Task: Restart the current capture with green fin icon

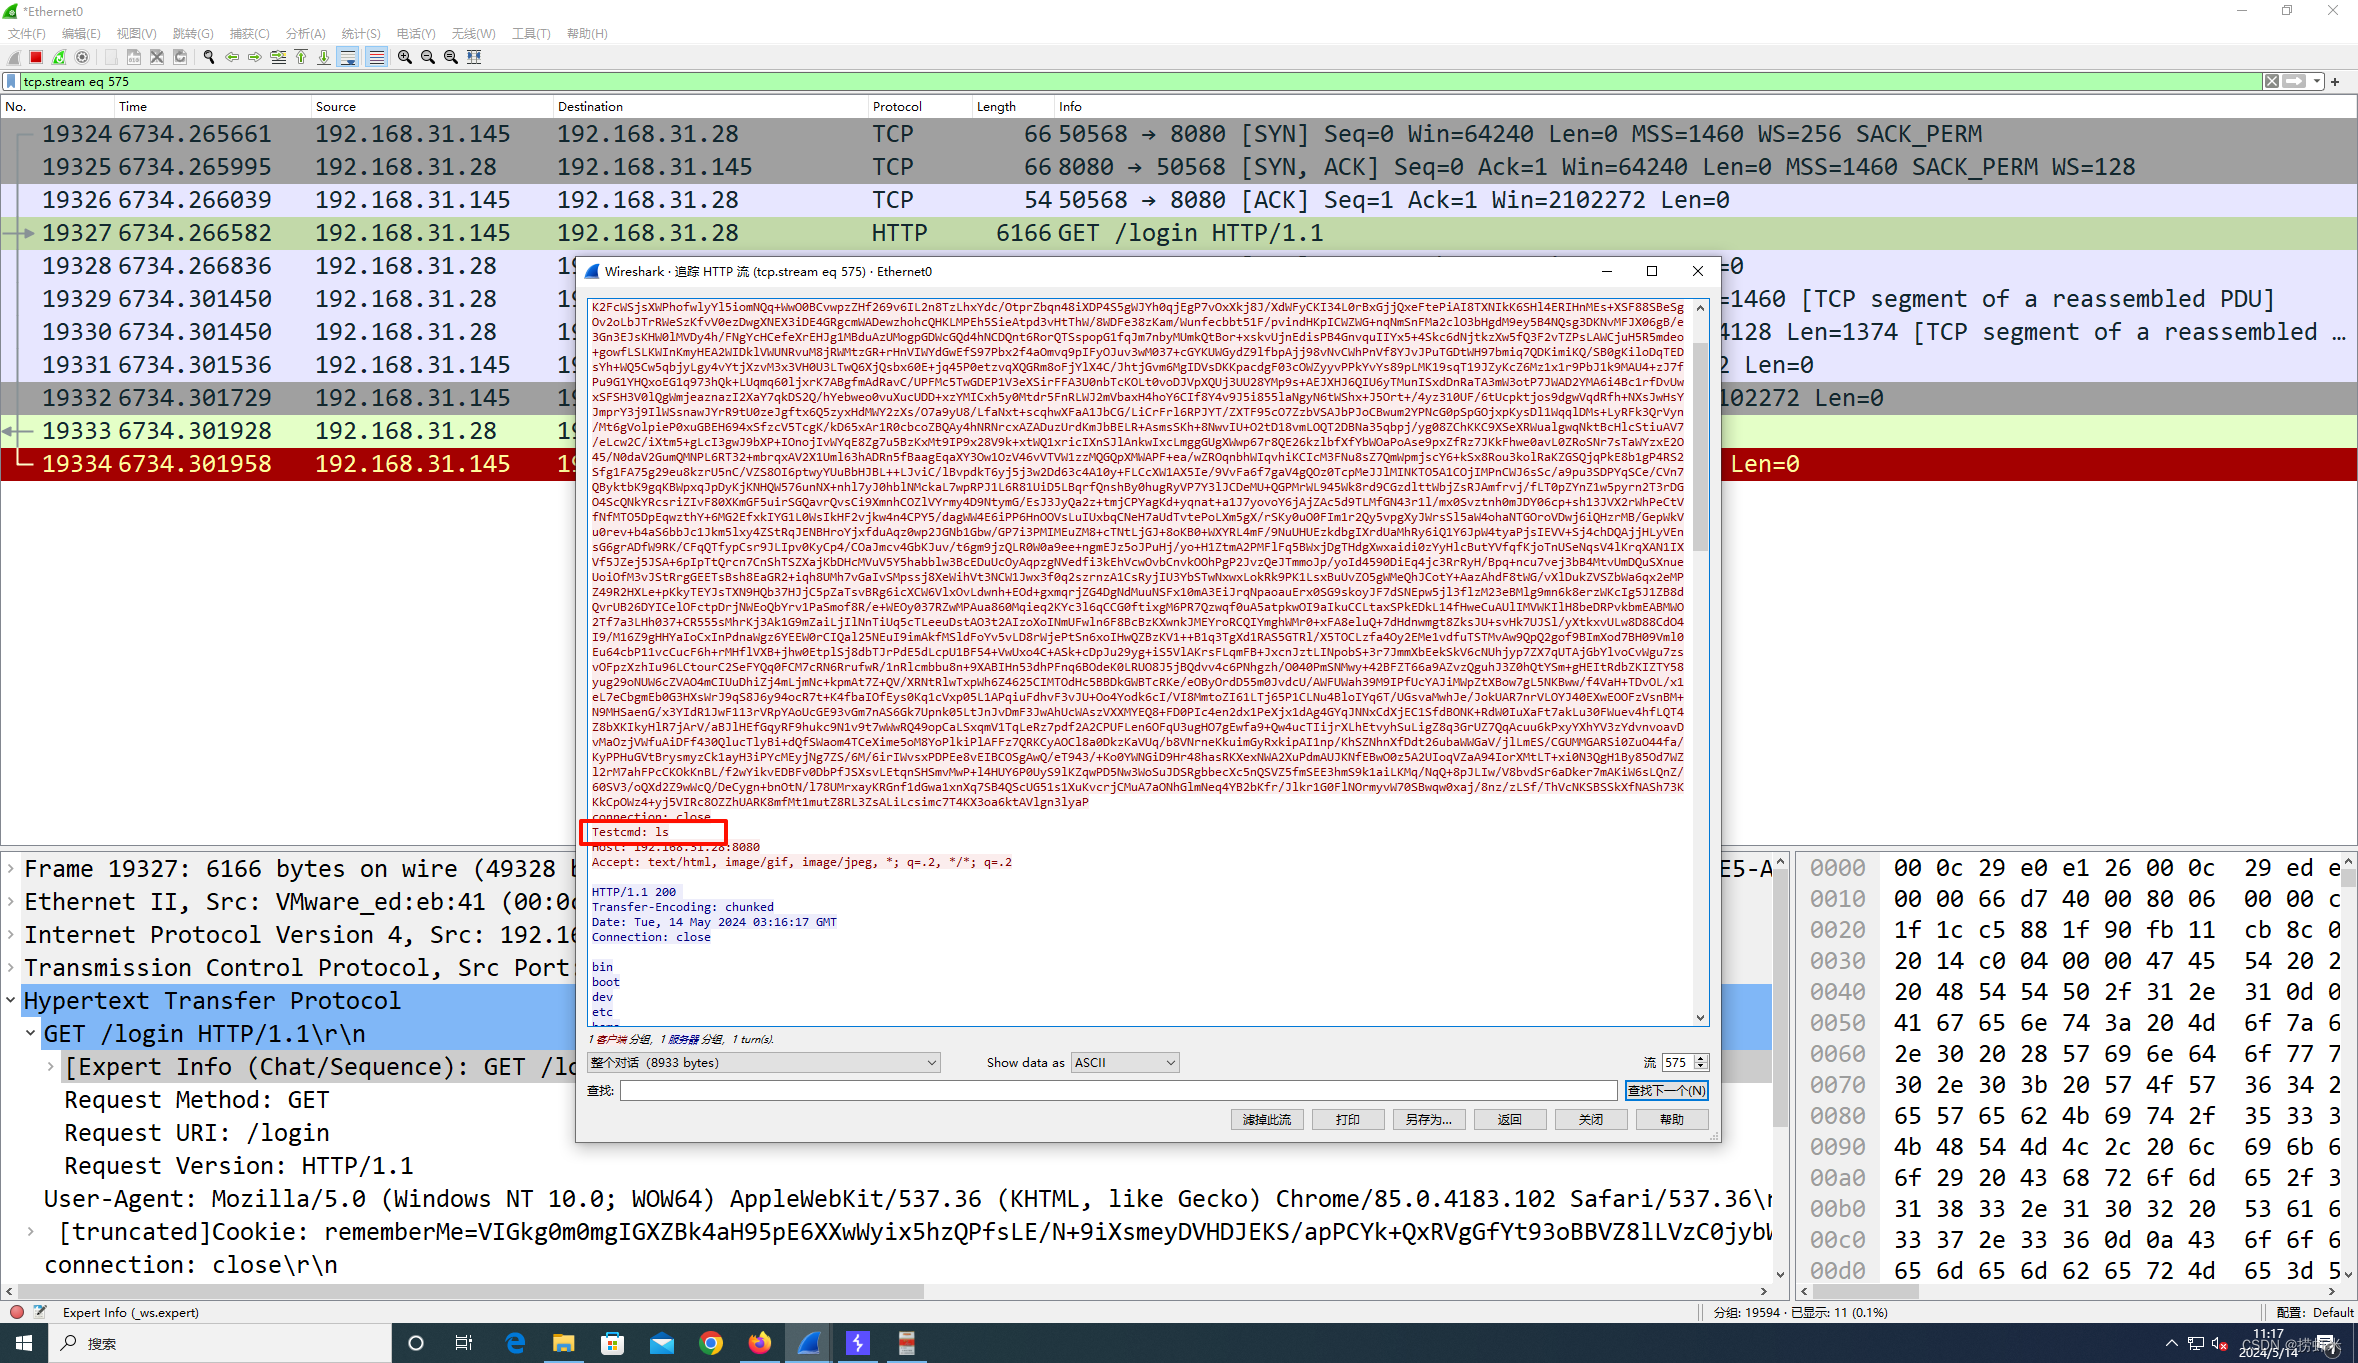Action: pyautogui.click(x=59, y=57)
